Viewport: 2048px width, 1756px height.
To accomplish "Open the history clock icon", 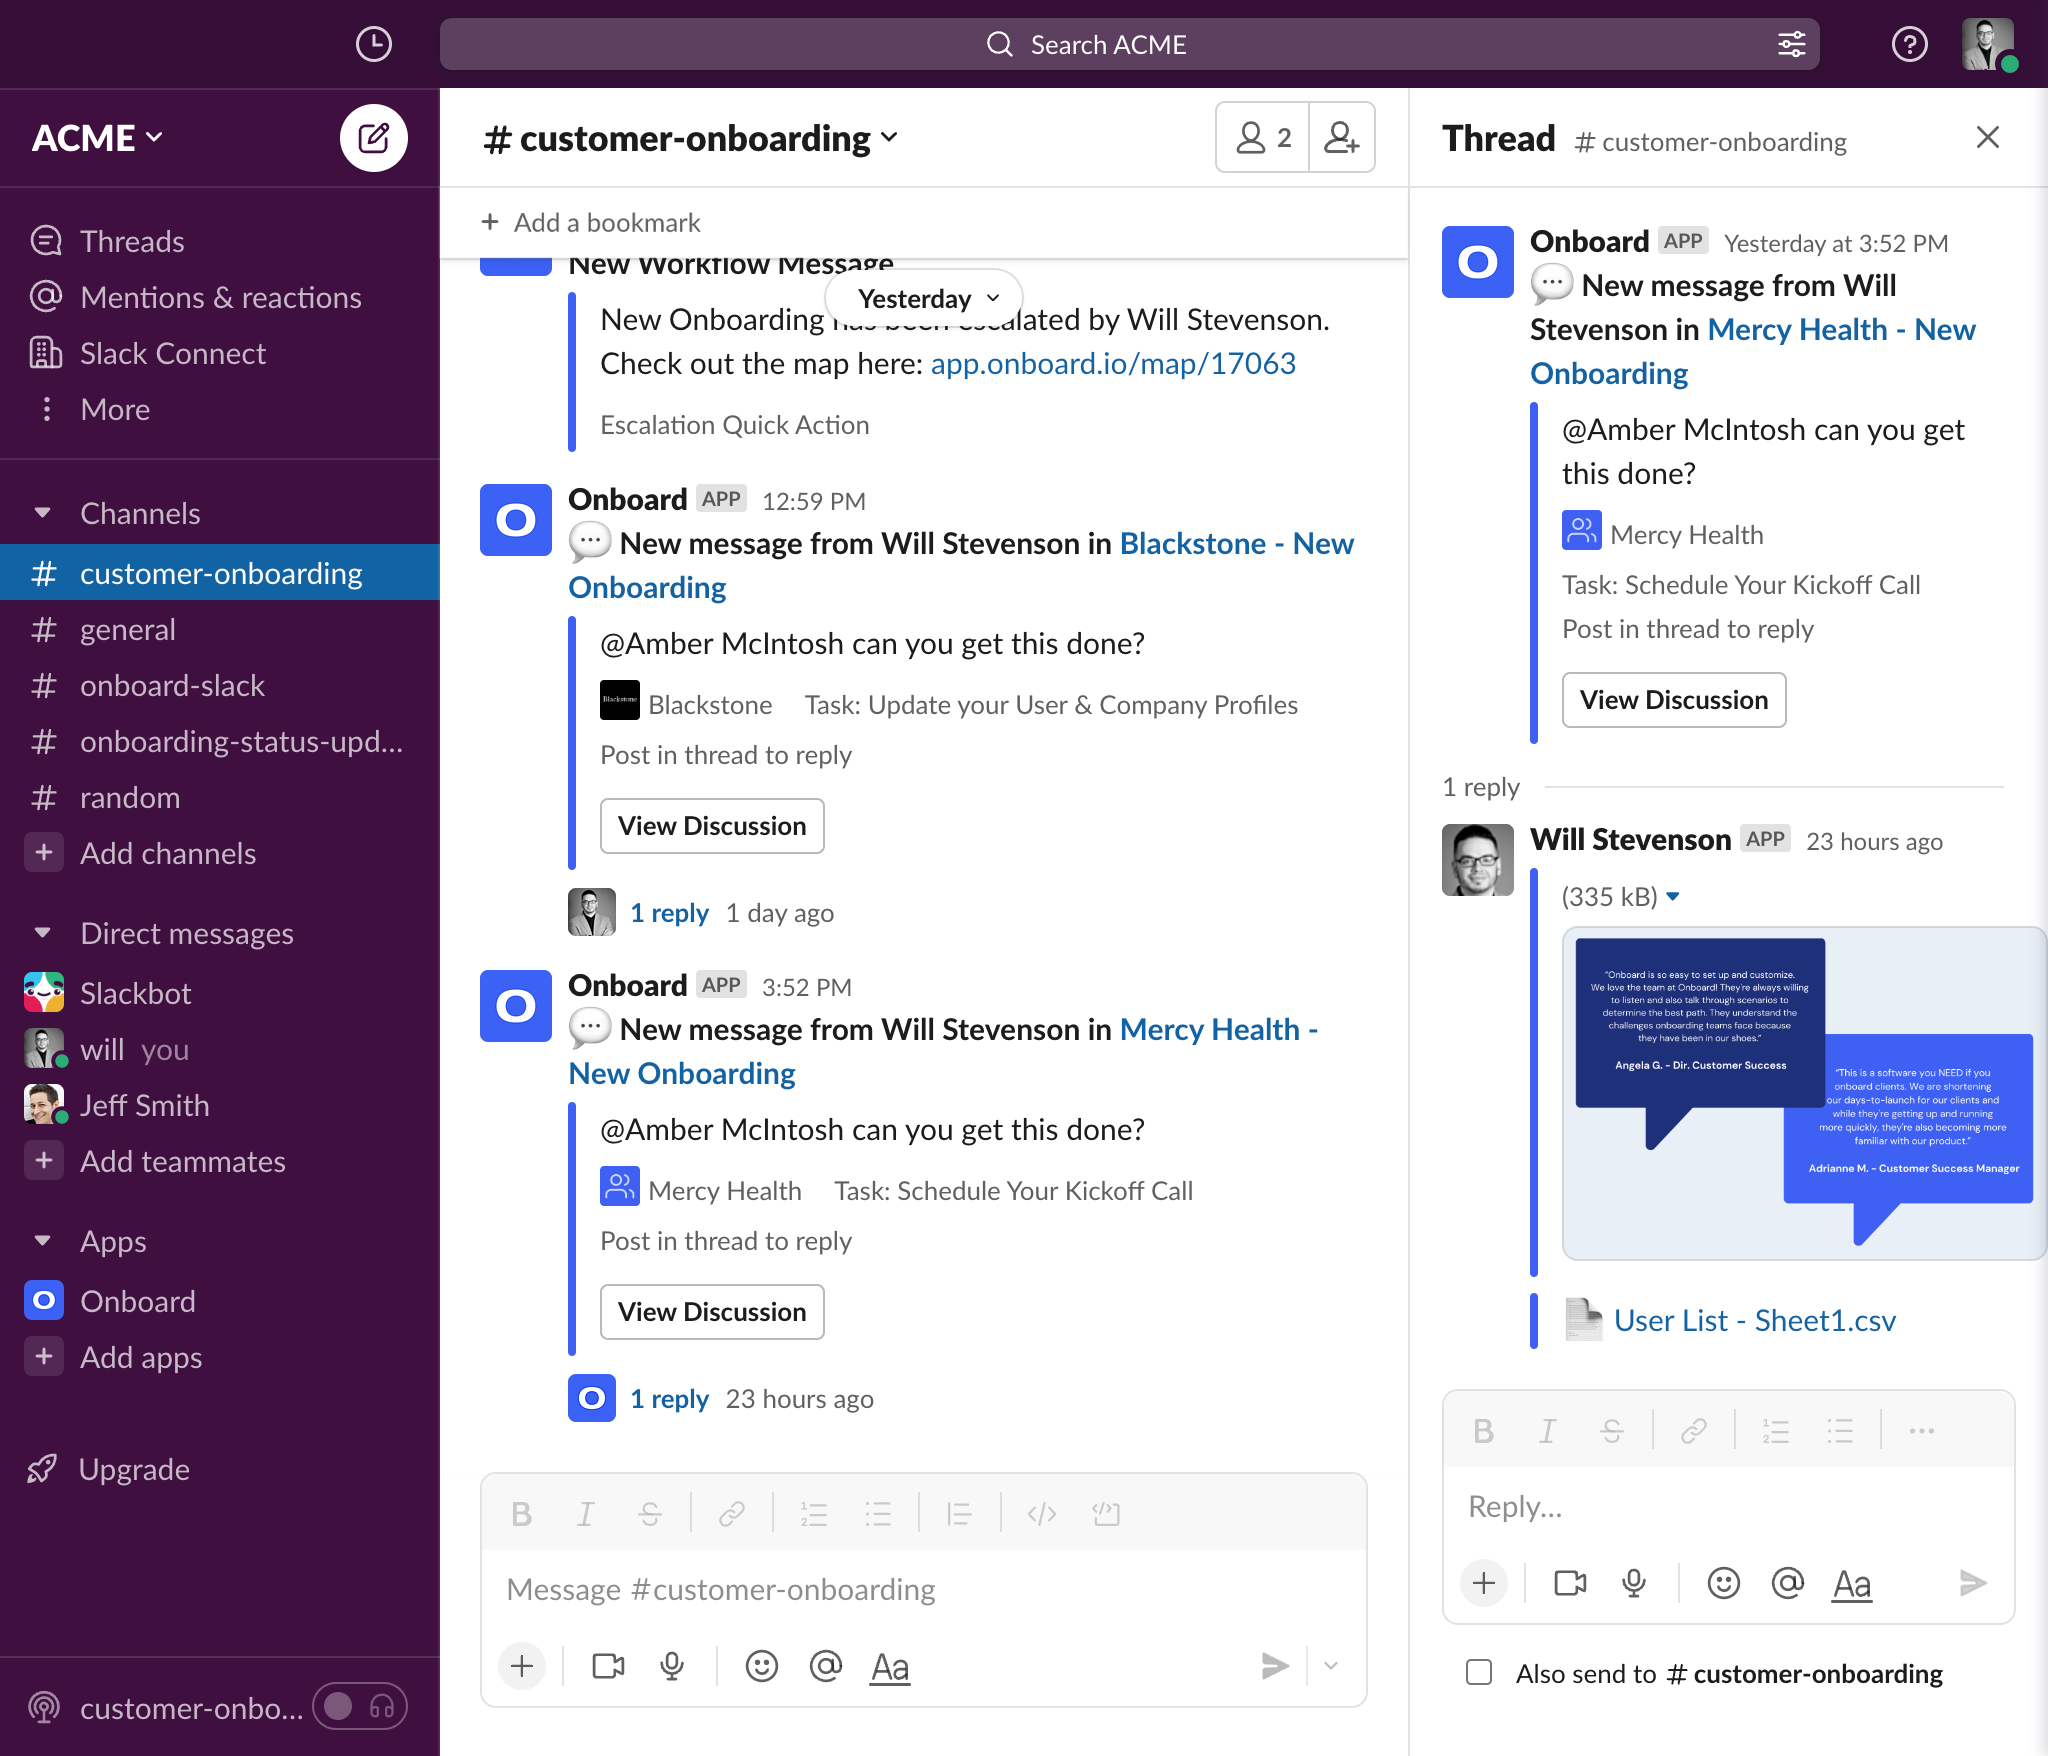I will 374,44.
